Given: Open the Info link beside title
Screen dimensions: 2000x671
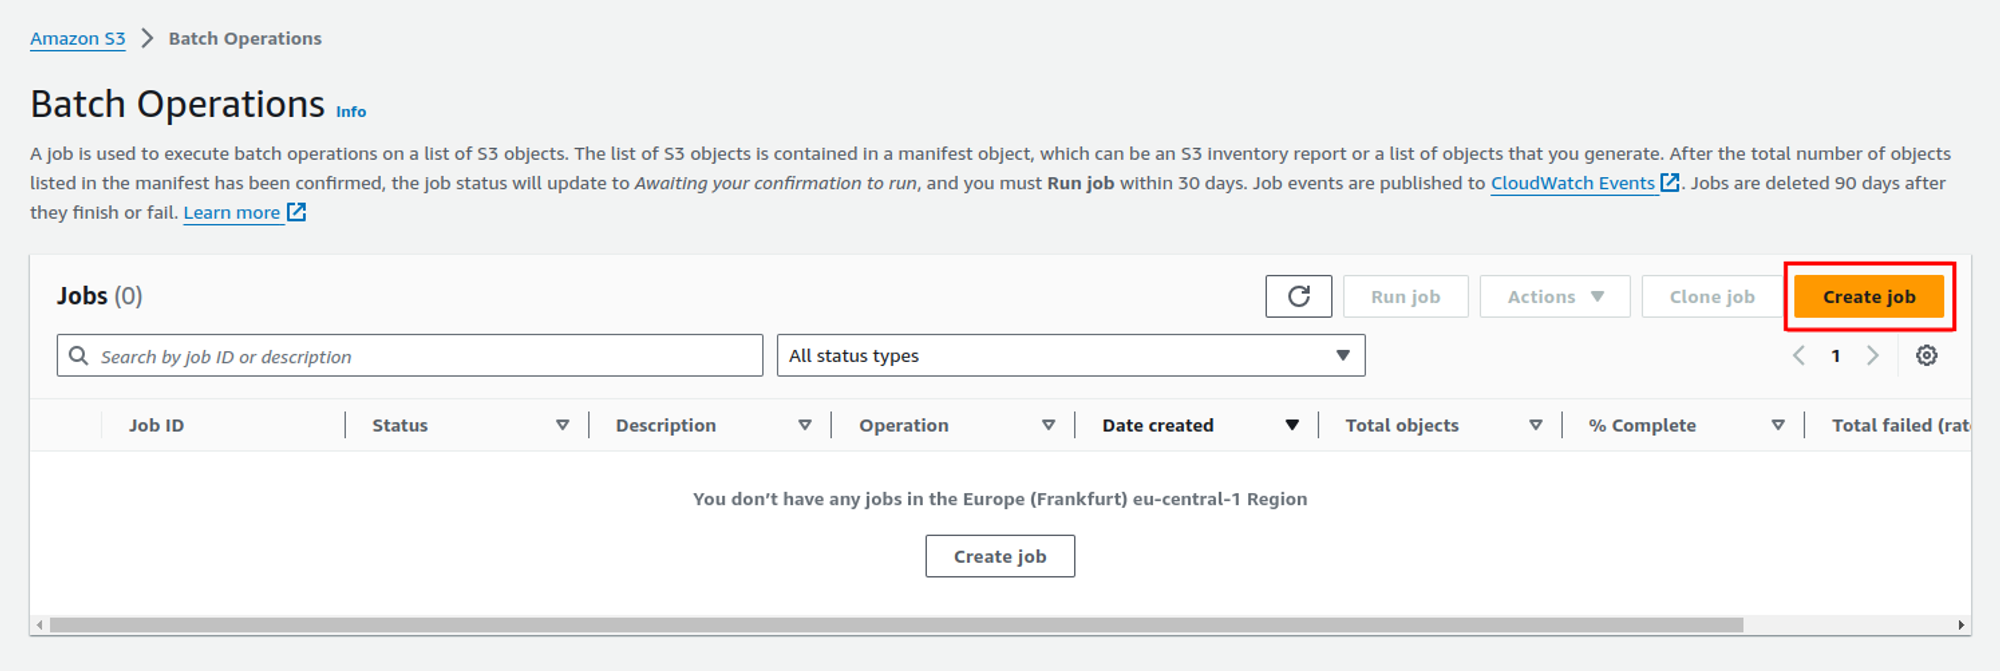Looking at the screenshot, I should 351,112.
